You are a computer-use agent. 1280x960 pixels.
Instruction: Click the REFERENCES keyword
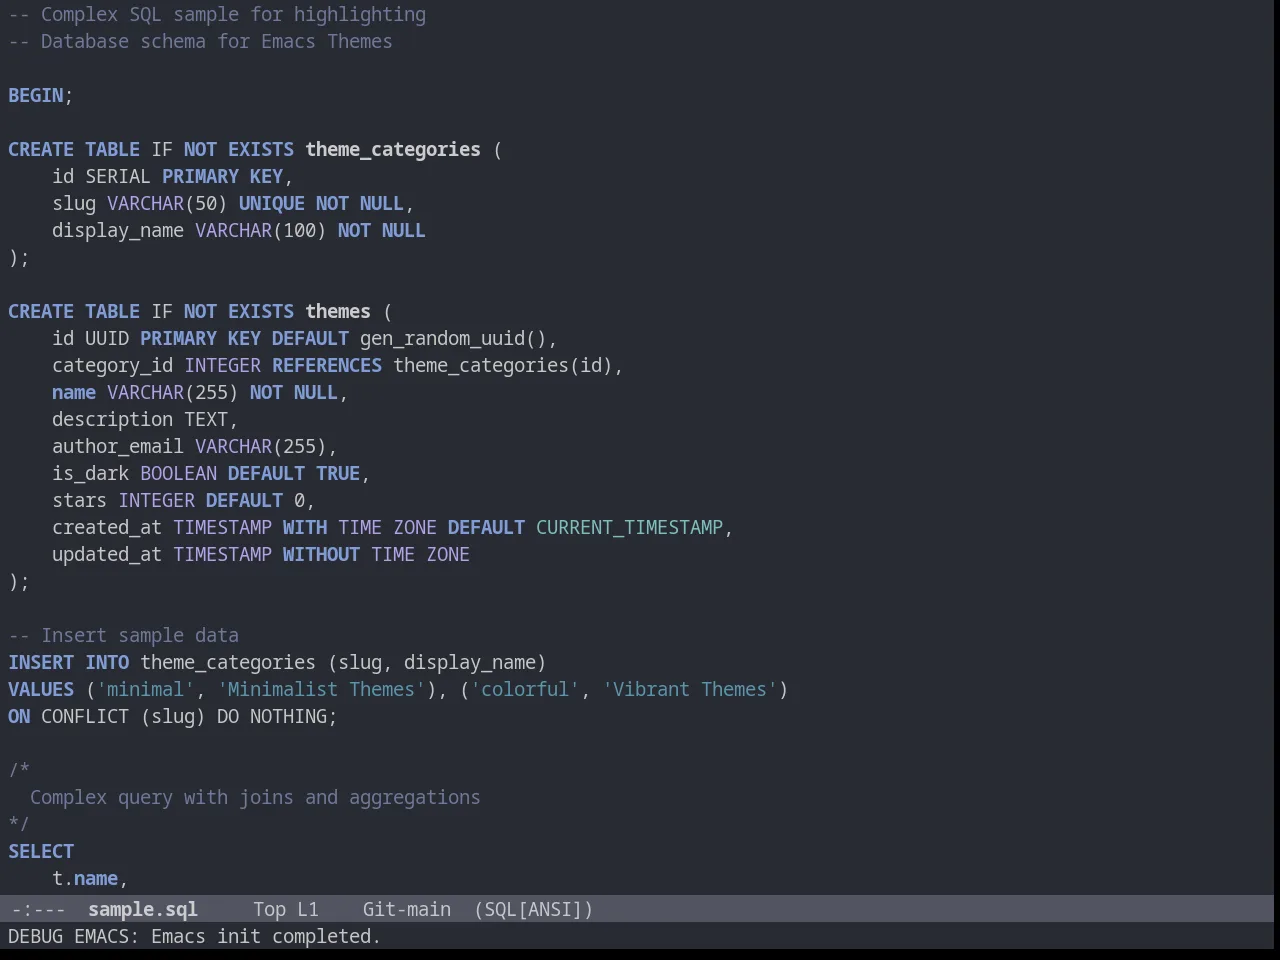click(x=327, y=365)
